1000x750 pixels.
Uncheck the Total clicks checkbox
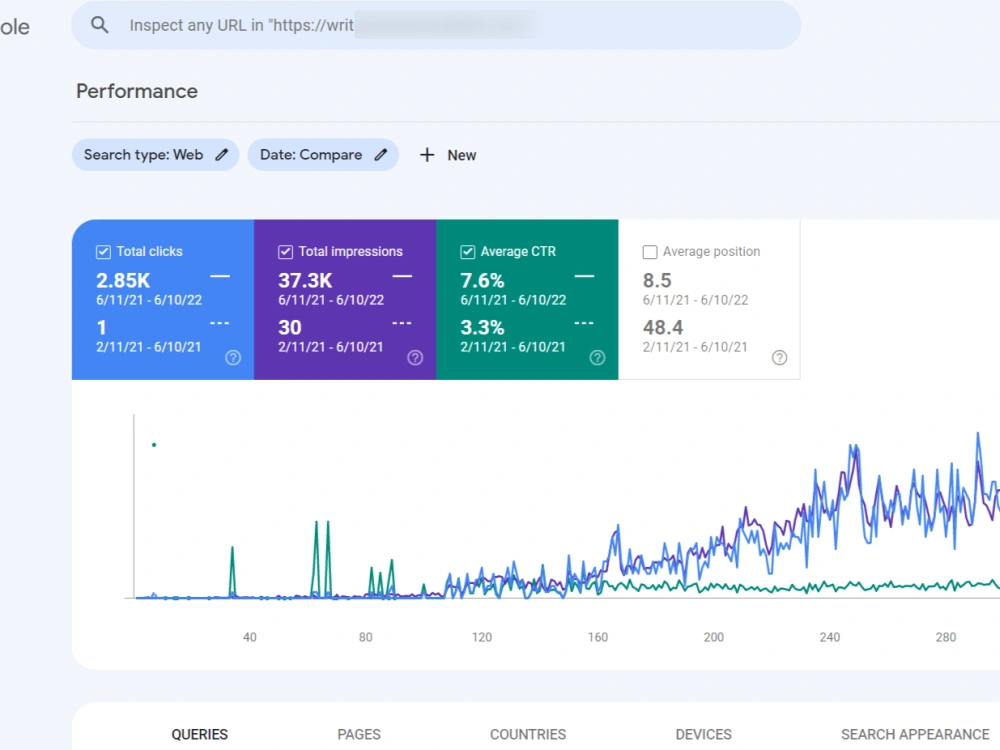pyautogui.click(x=103, y=252)
